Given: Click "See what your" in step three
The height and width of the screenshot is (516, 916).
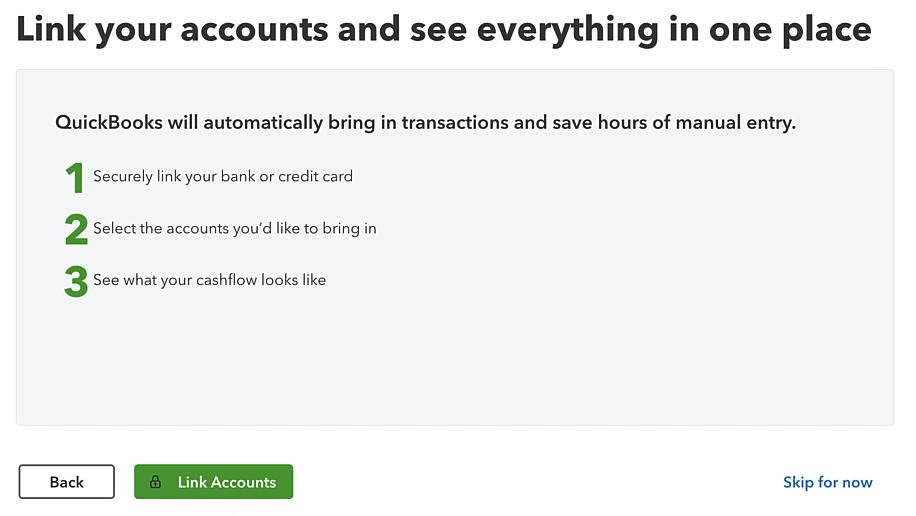Looking at the screenshot, I should [143, 280].
